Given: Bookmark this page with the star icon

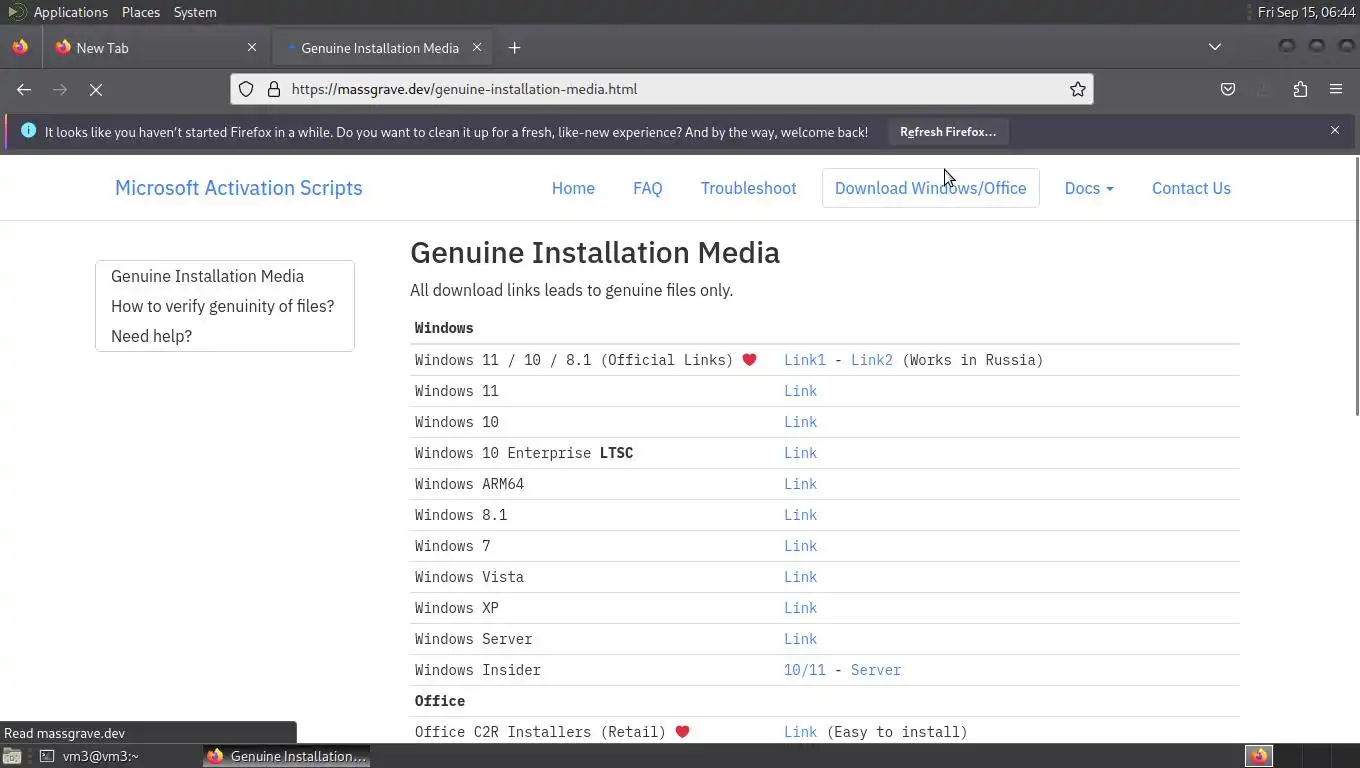Looking at the screenshot, I should tap(1078, 89).
